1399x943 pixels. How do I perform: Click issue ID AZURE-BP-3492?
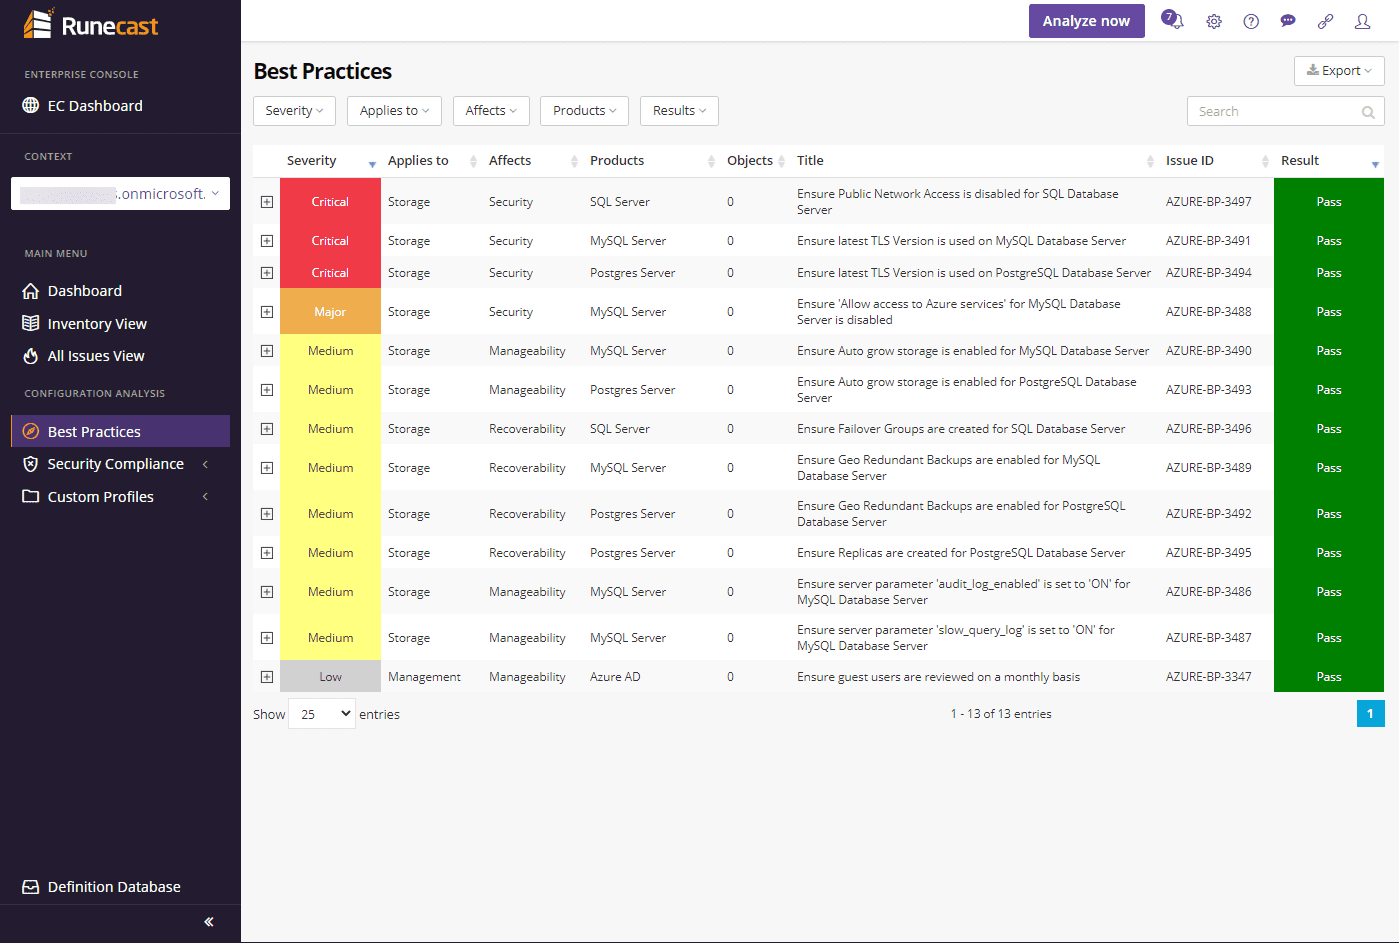click(x=1208, y=514)
